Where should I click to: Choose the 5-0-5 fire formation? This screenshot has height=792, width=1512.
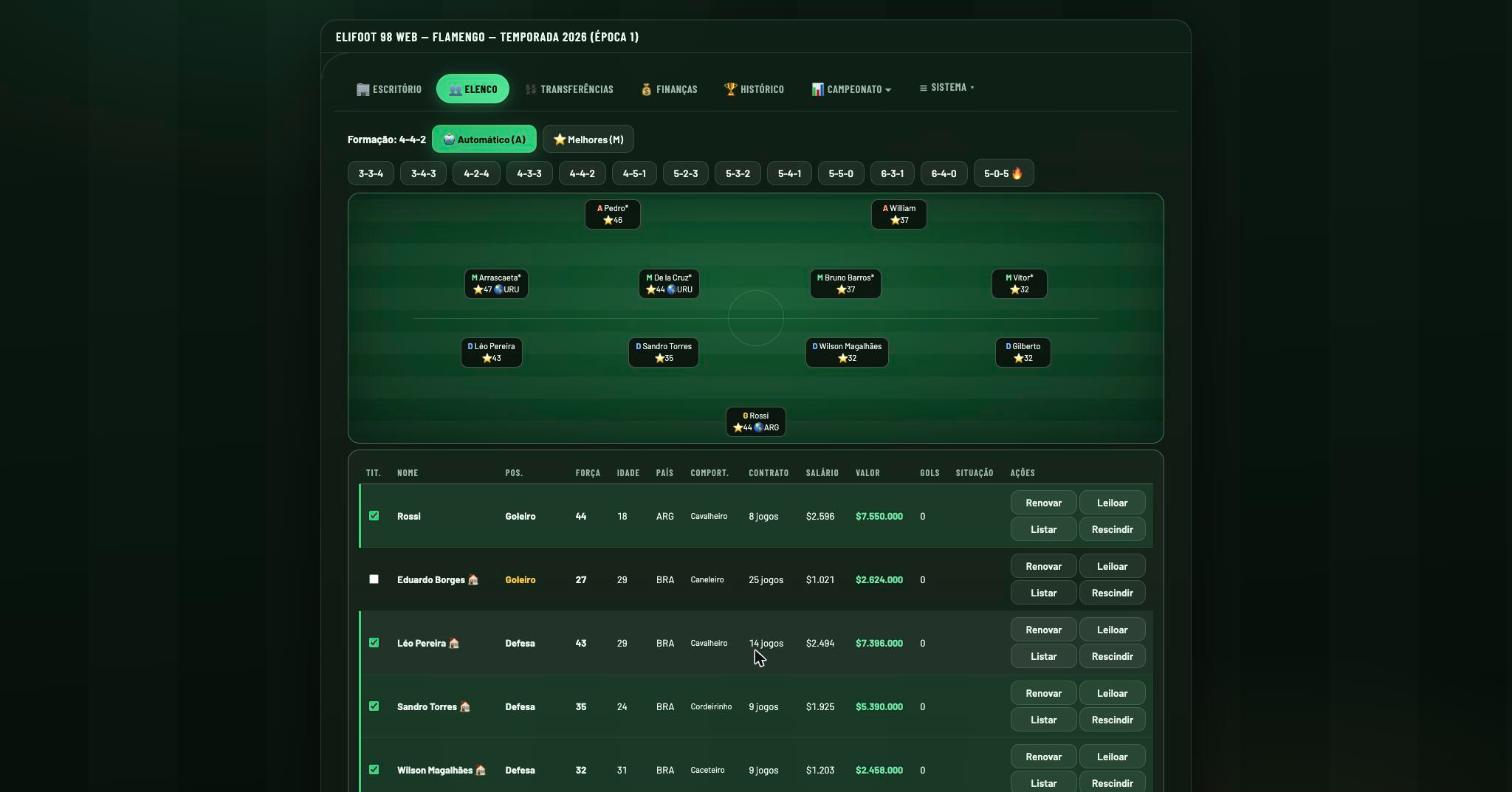pos(1003,173)
